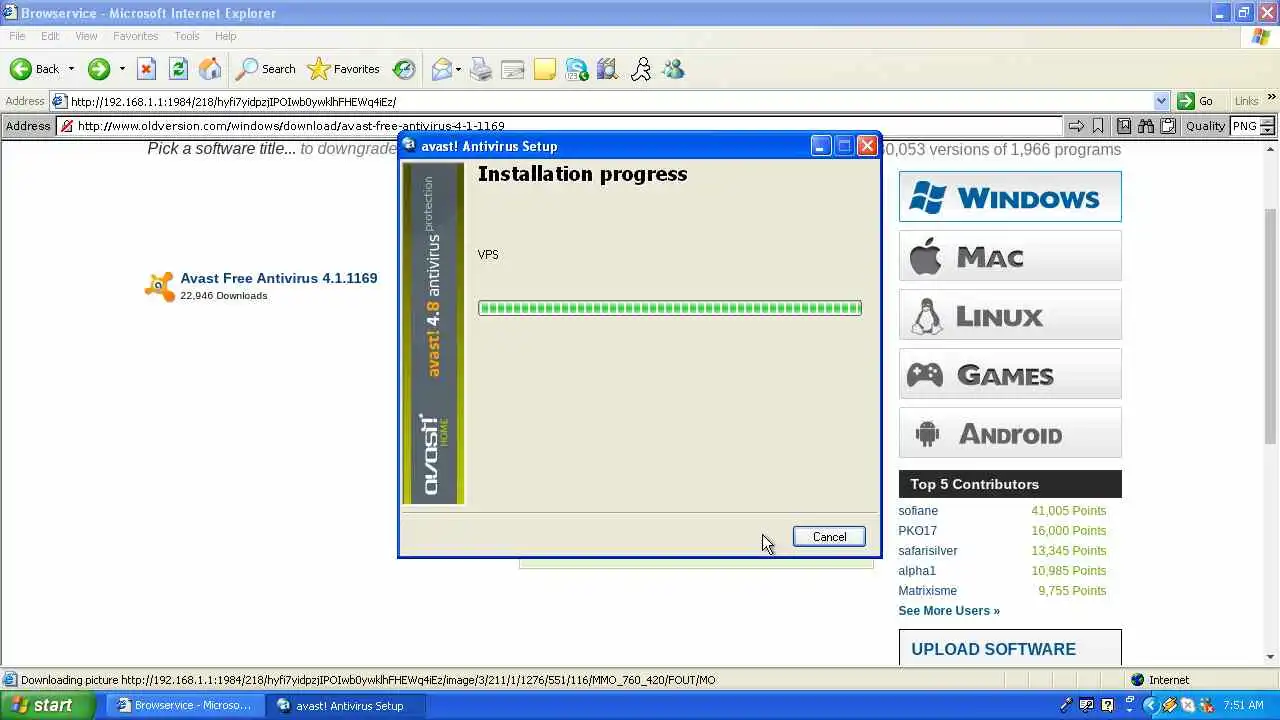Open the Mail button dropdown arrow
Image resolution: width=1280 pixels, height=720 pixels.
[458, 69]
